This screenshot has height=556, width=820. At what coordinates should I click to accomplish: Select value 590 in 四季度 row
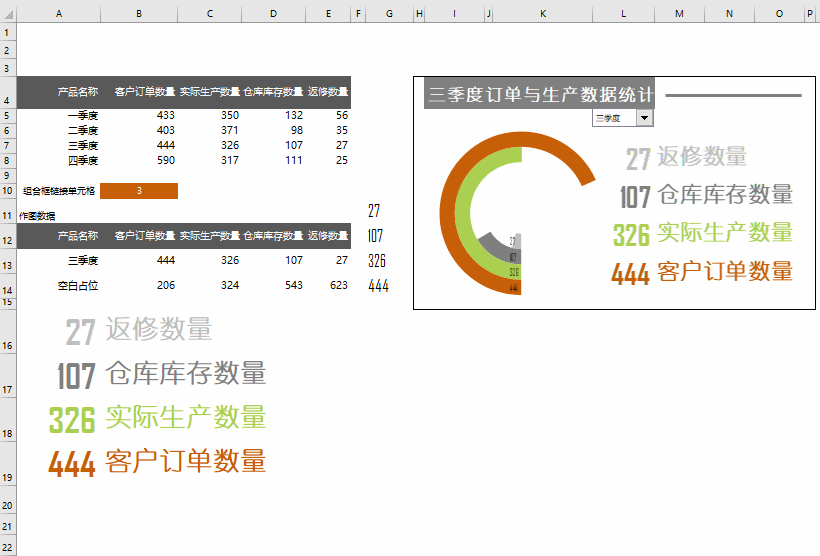coord(166,161)
